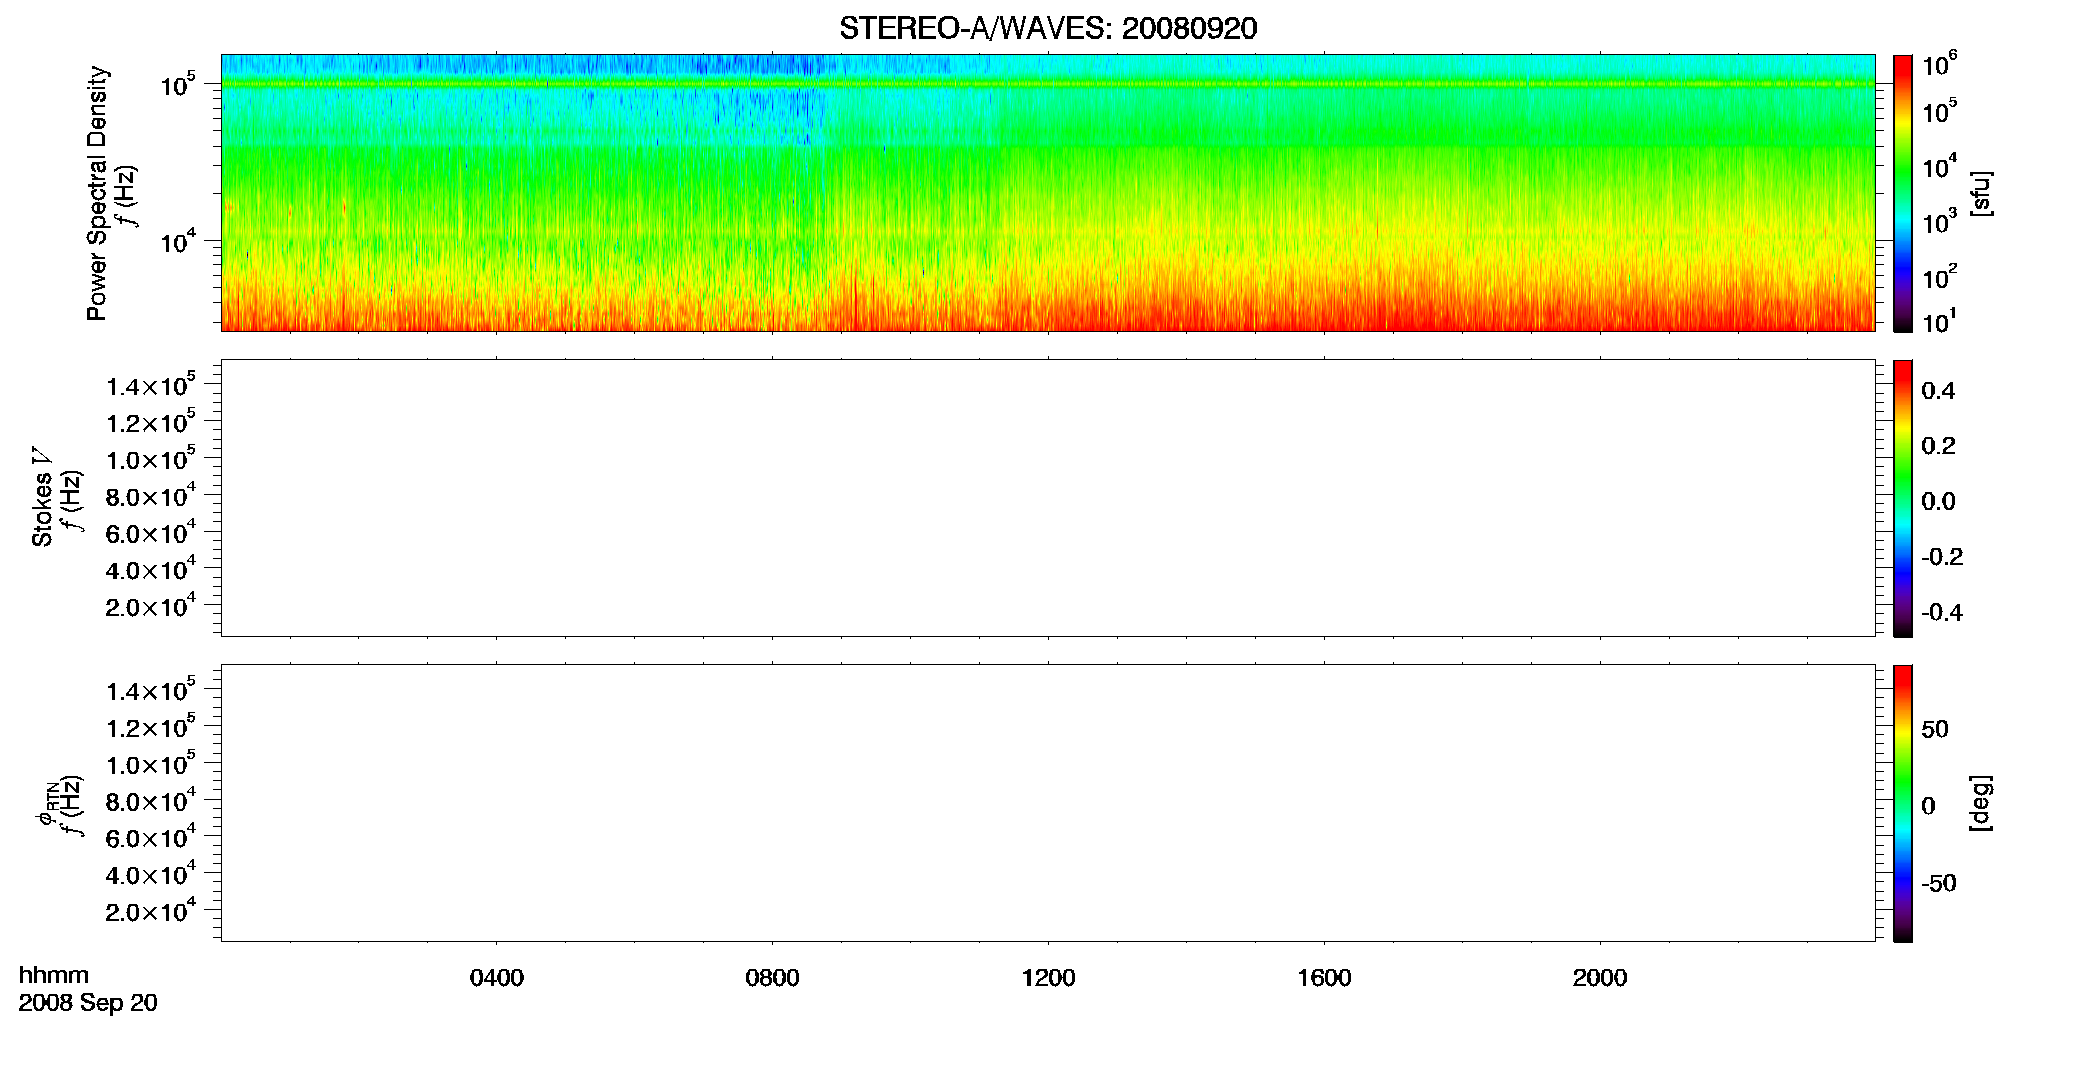This screenshot has height=1080, width=2096.
Task: Click the -0.4 tick on Stokes colorbar
Action: (1942, 613)
